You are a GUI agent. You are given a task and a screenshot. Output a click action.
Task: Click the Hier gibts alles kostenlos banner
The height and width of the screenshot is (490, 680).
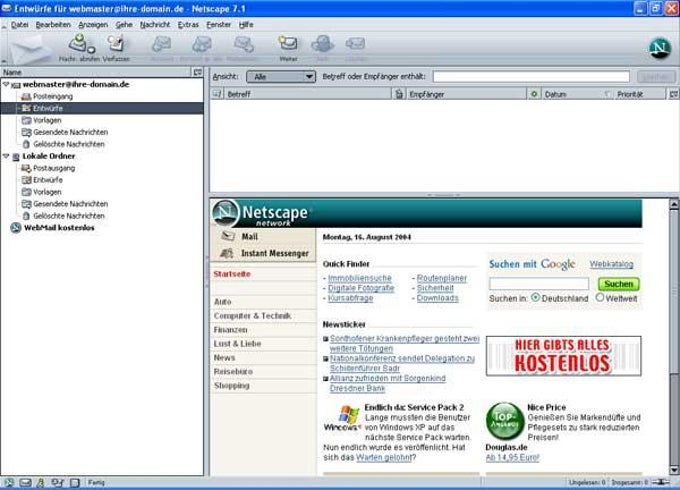click(x=563, y=356)
